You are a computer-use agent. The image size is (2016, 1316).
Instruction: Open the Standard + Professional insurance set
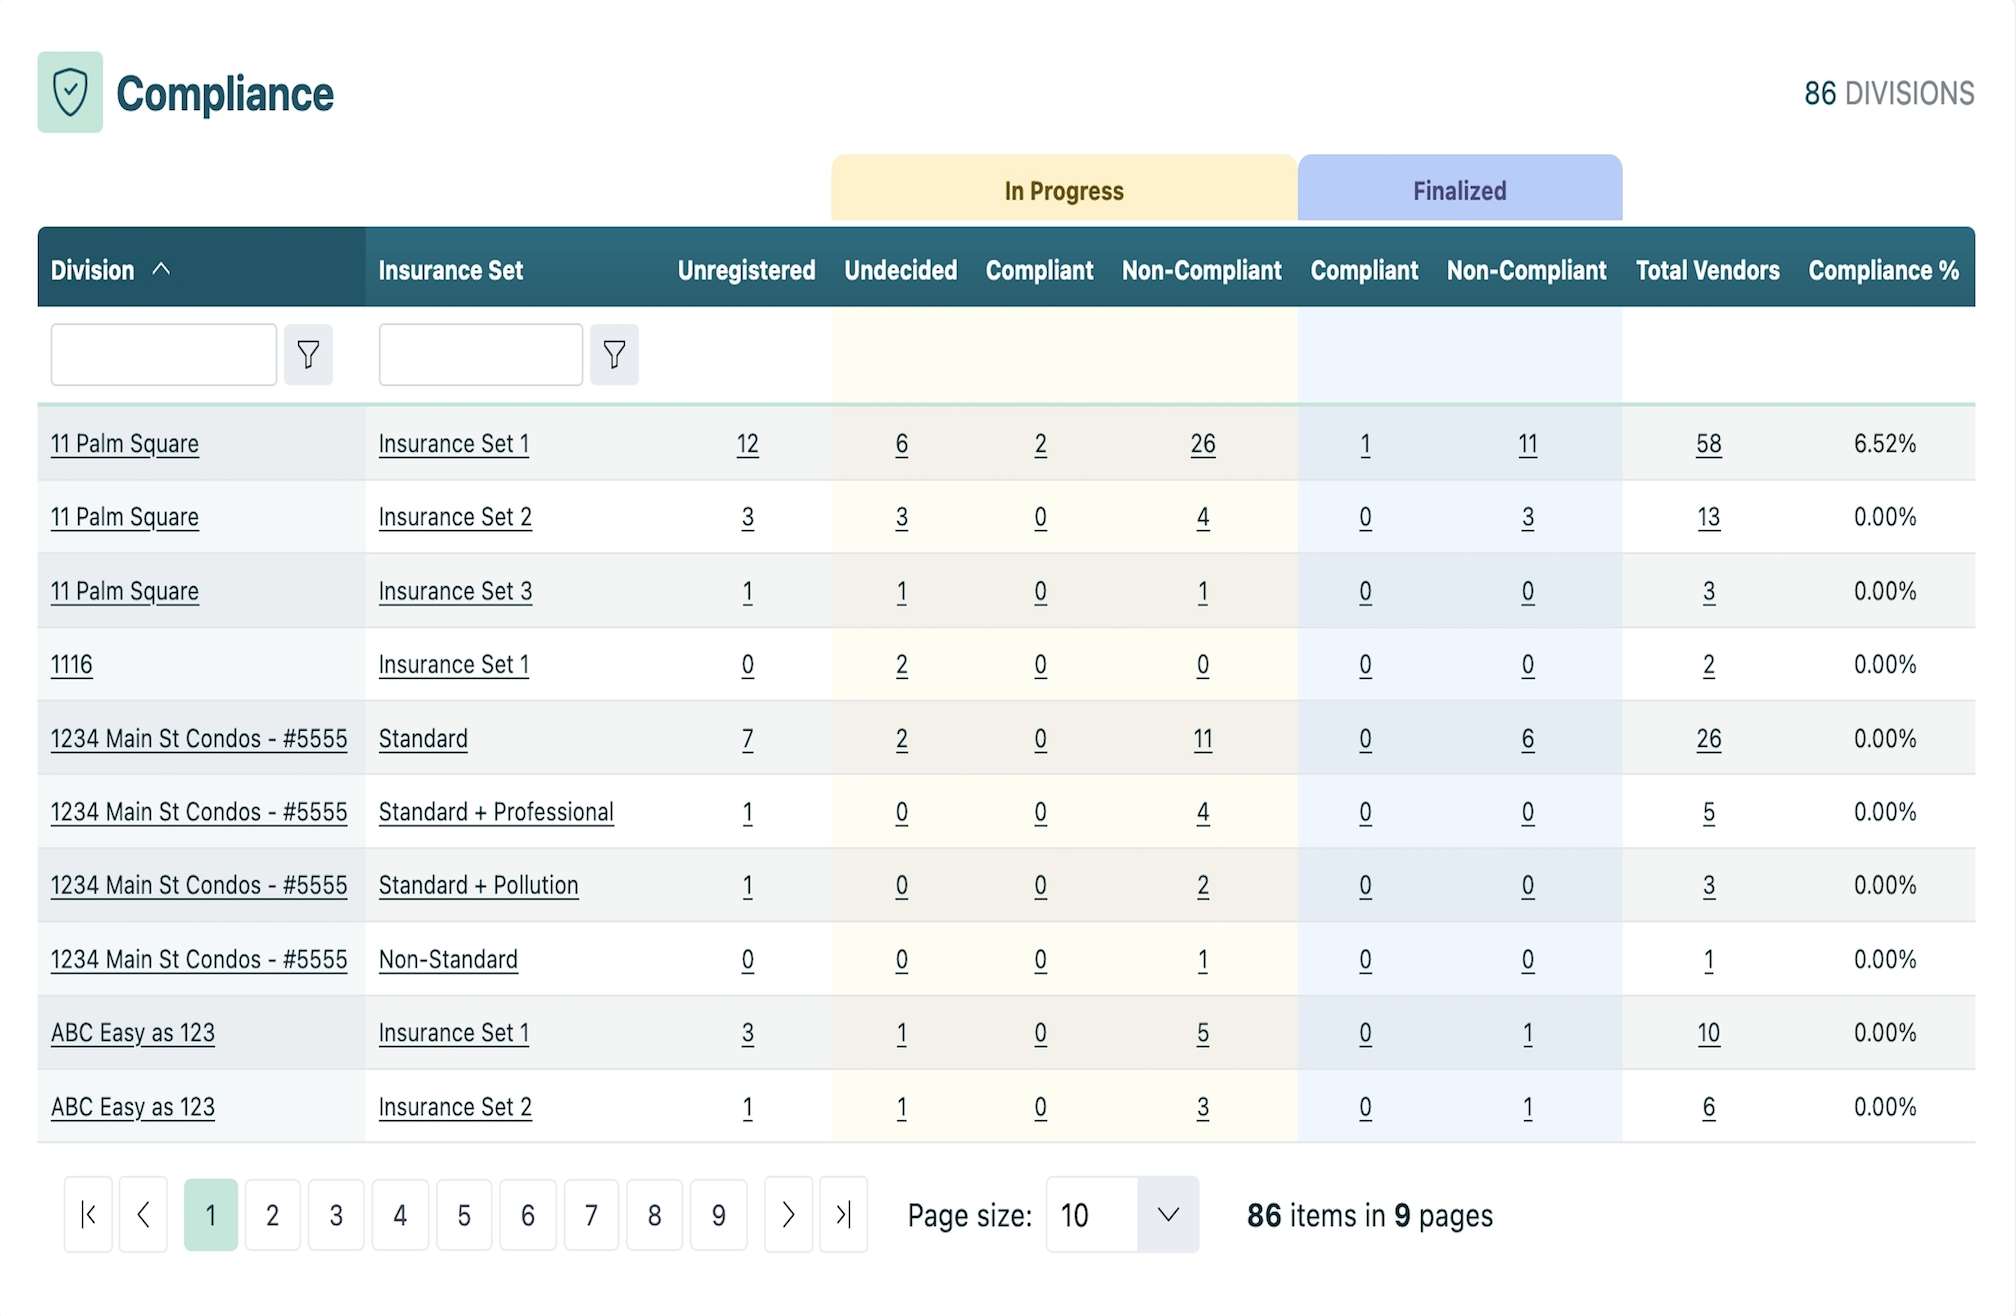[496, 812]
